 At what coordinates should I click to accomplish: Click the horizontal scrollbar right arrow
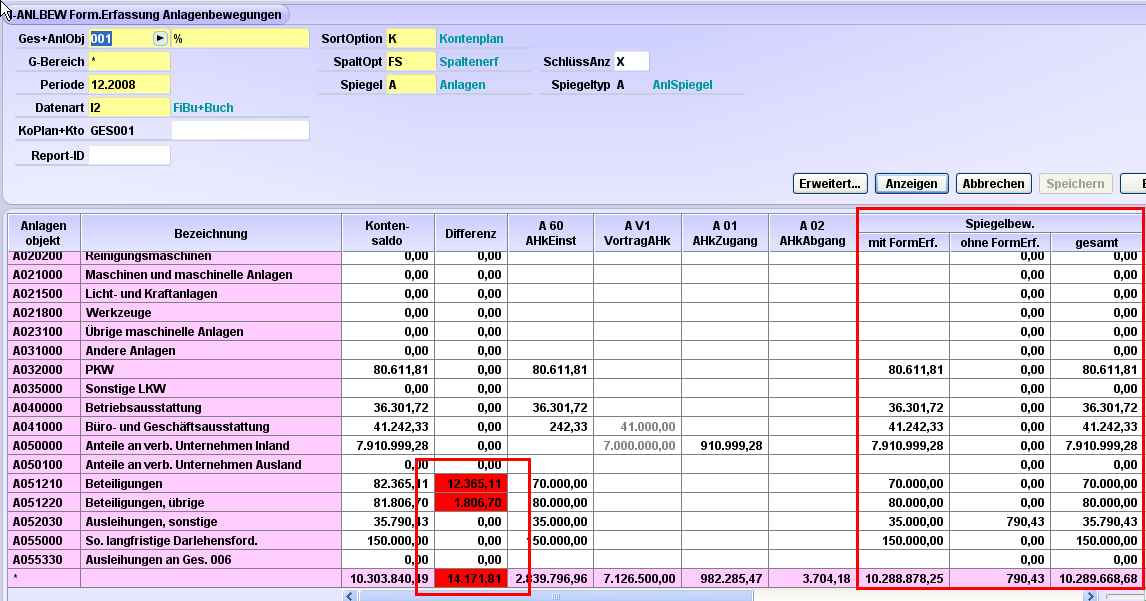coord(1090,596)
